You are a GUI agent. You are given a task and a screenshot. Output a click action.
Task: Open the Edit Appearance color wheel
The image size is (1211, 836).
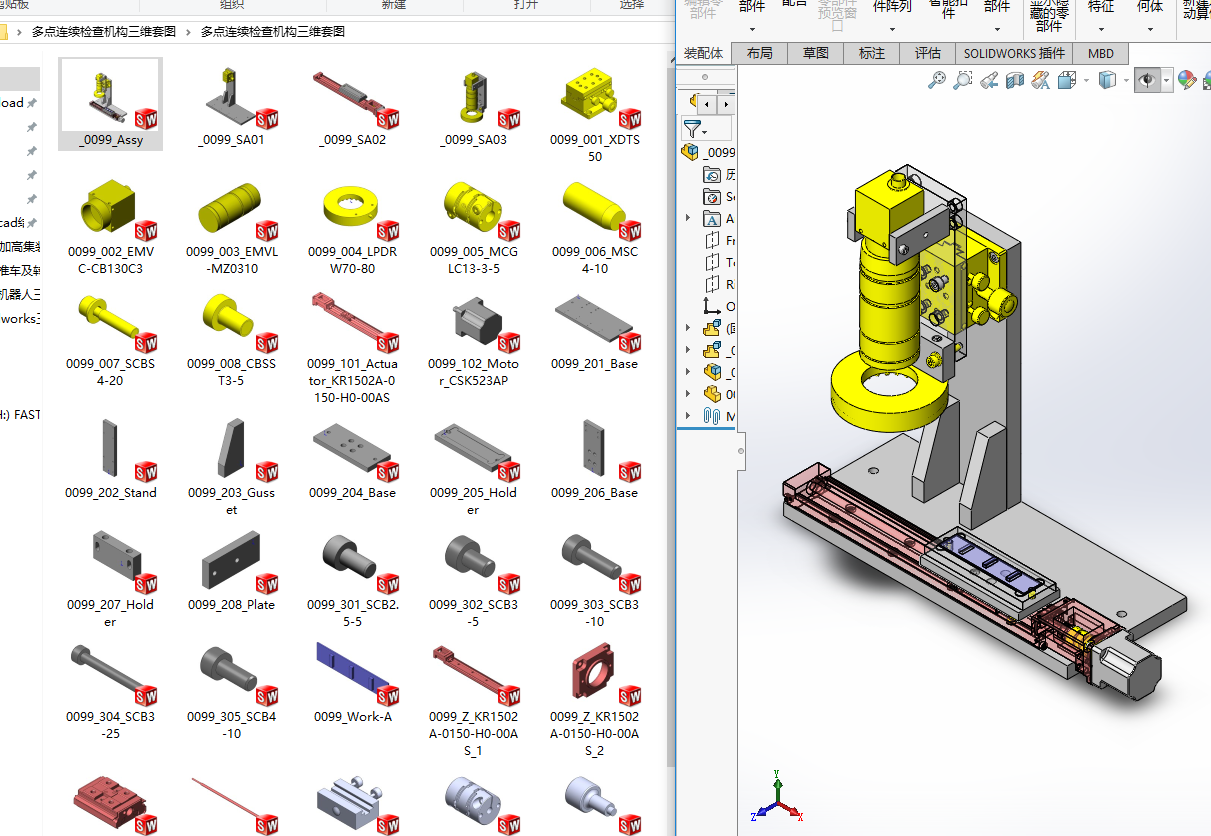coord(1187,81)
